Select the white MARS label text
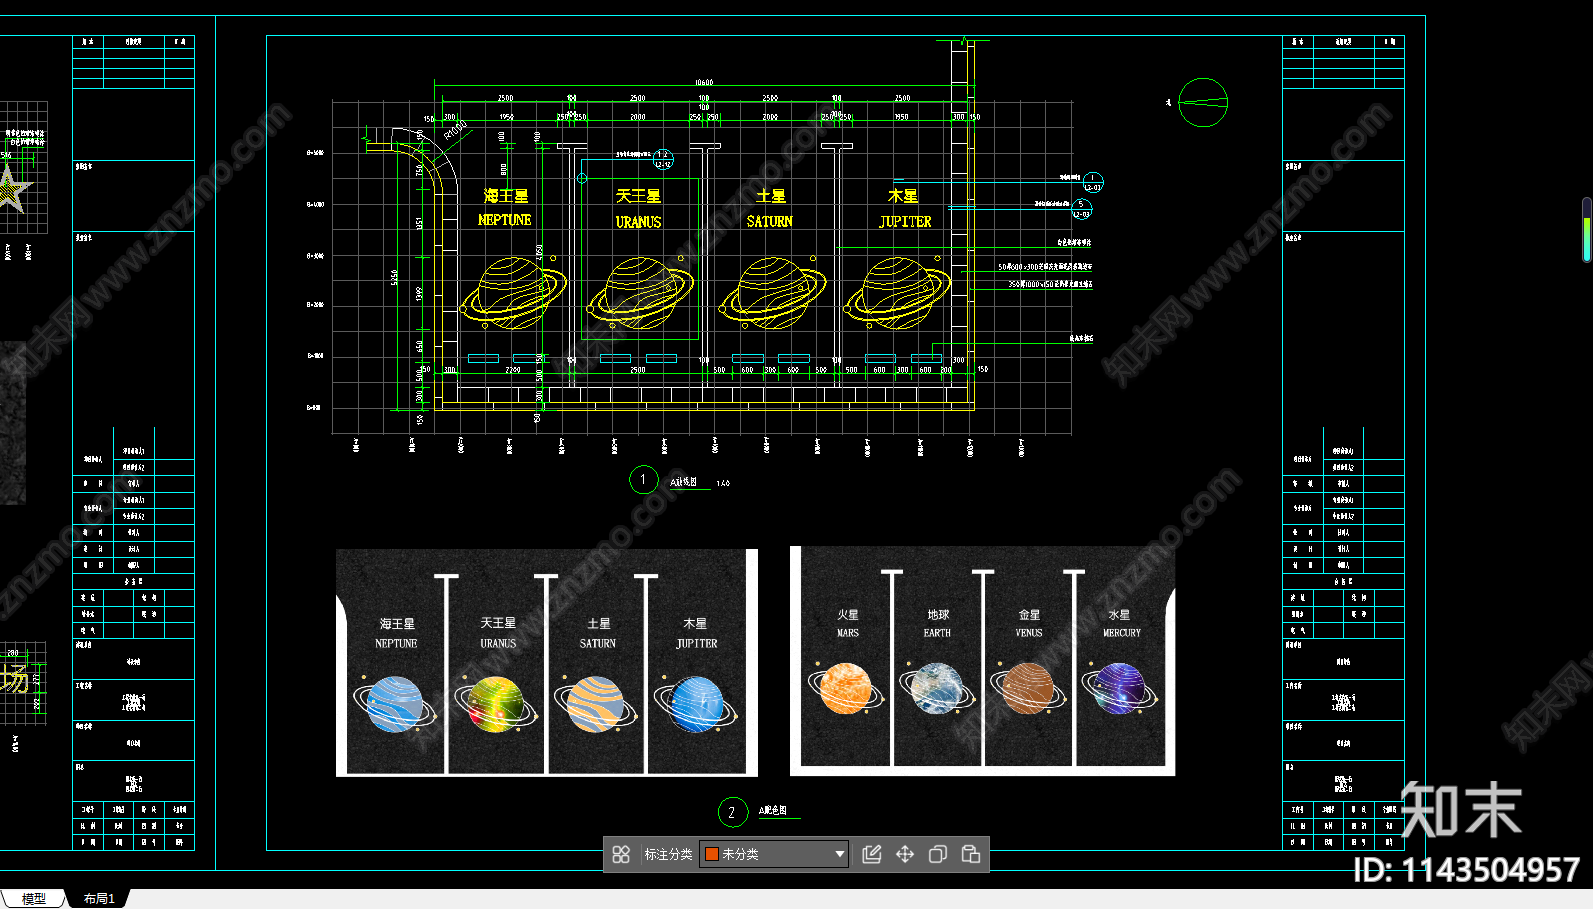The width and height of the screenshot is (1593, 909). [848, 633]
